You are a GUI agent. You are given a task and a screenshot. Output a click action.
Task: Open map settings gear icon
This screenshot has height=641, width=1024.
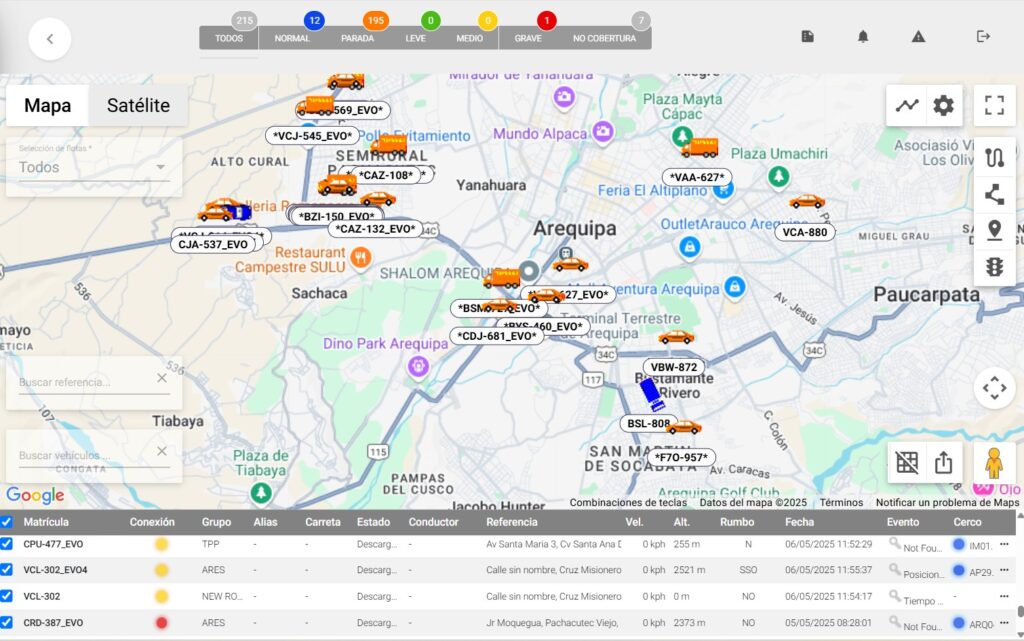click(x=943, y=105)
